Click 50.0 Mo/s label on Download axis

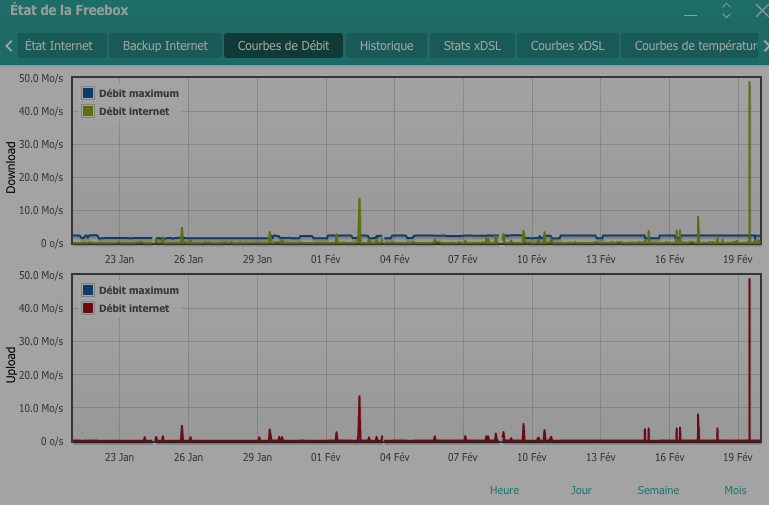pos(41,78)
